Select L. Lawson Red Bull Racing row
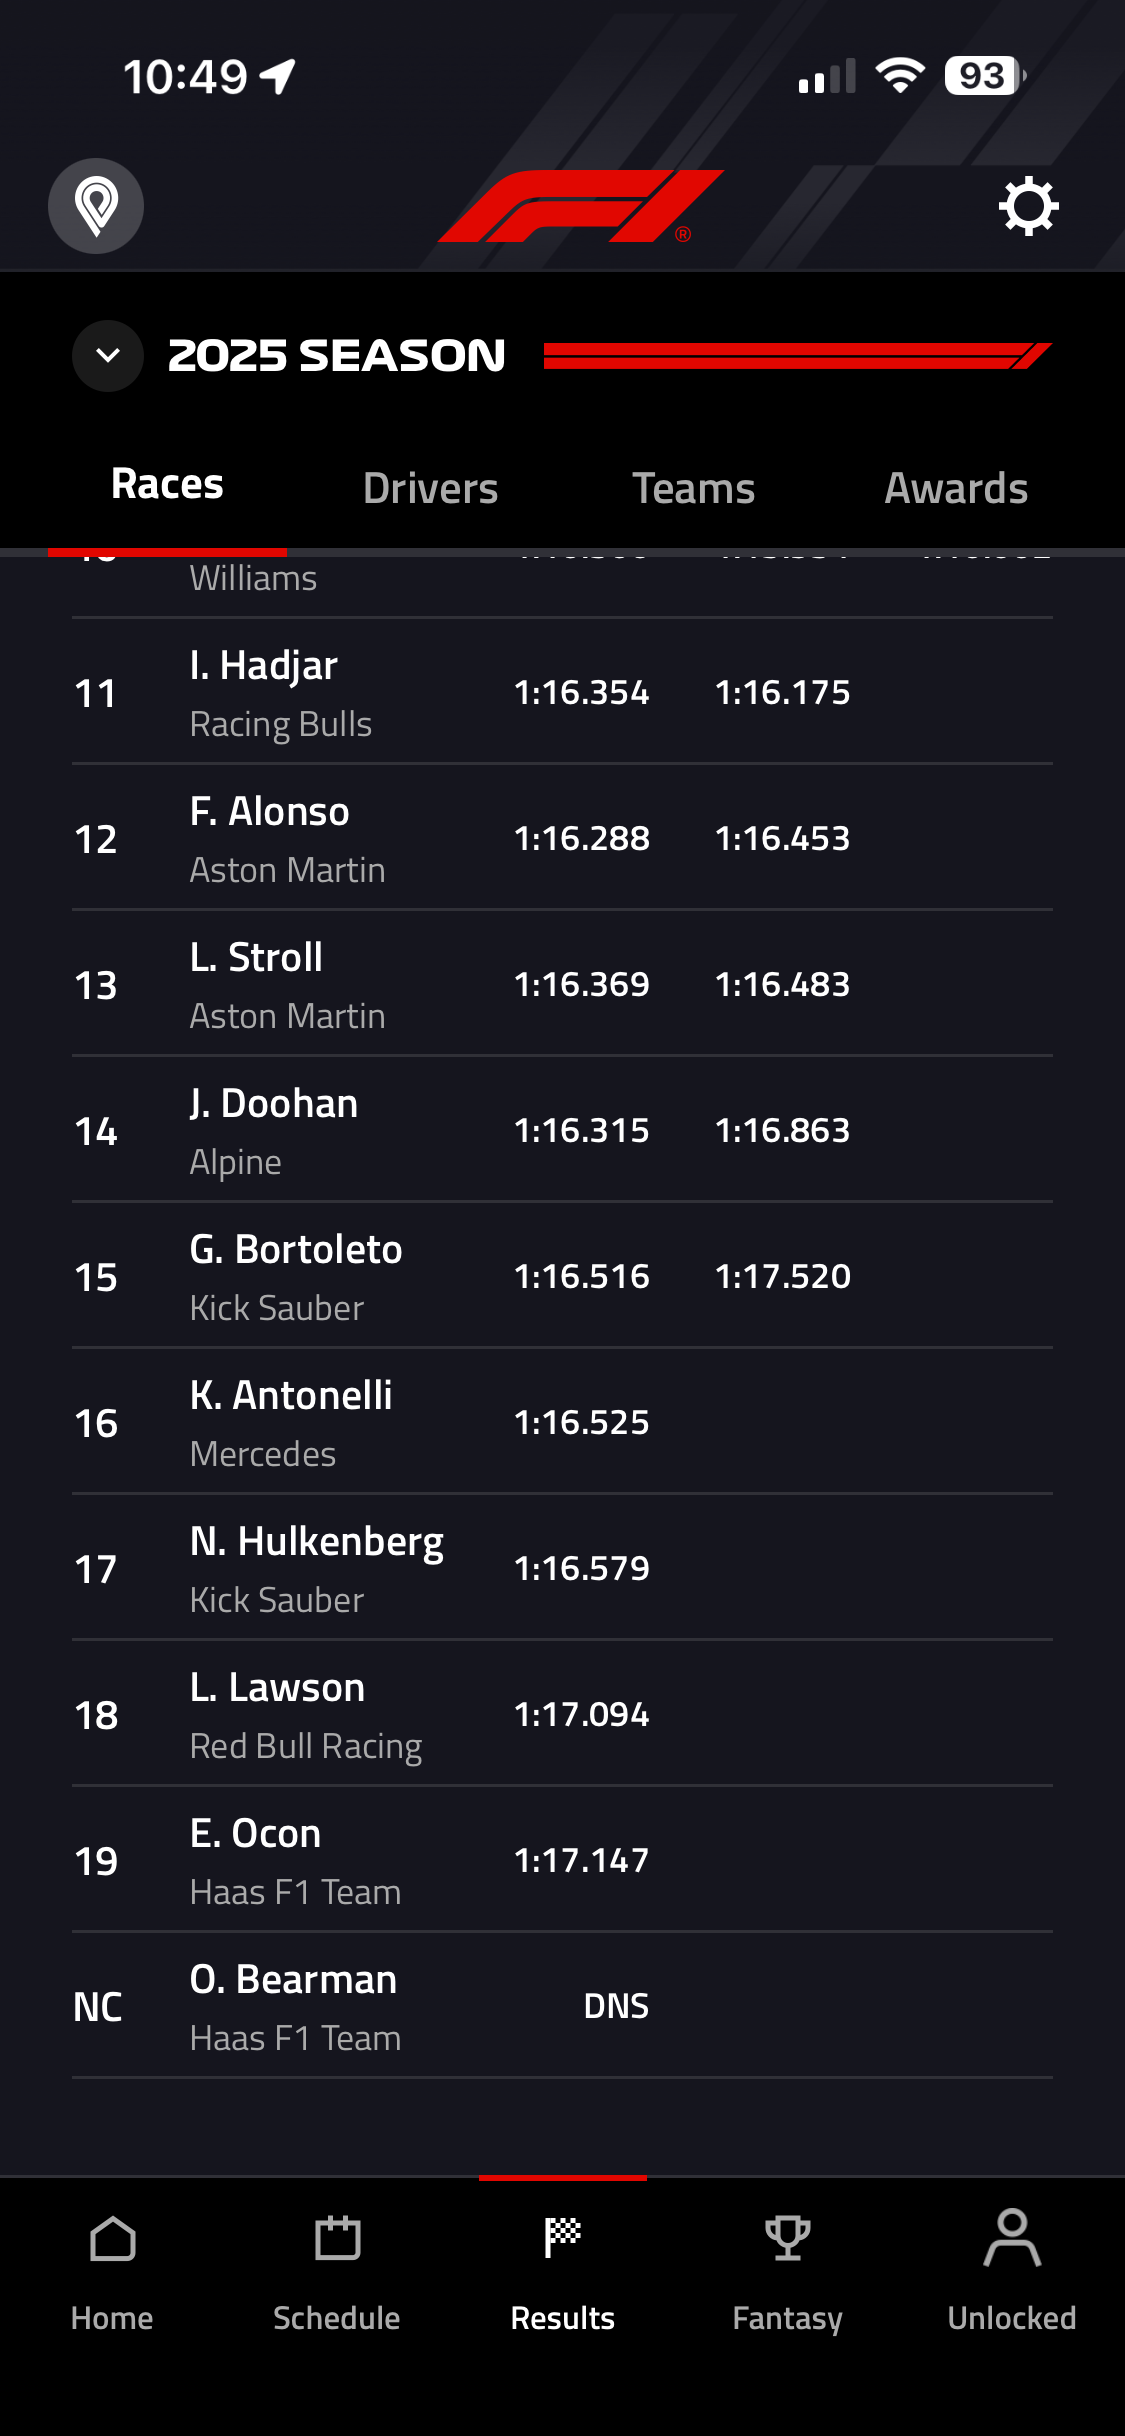Viewport: 1125px width, 2436px height. point(562,1714)
